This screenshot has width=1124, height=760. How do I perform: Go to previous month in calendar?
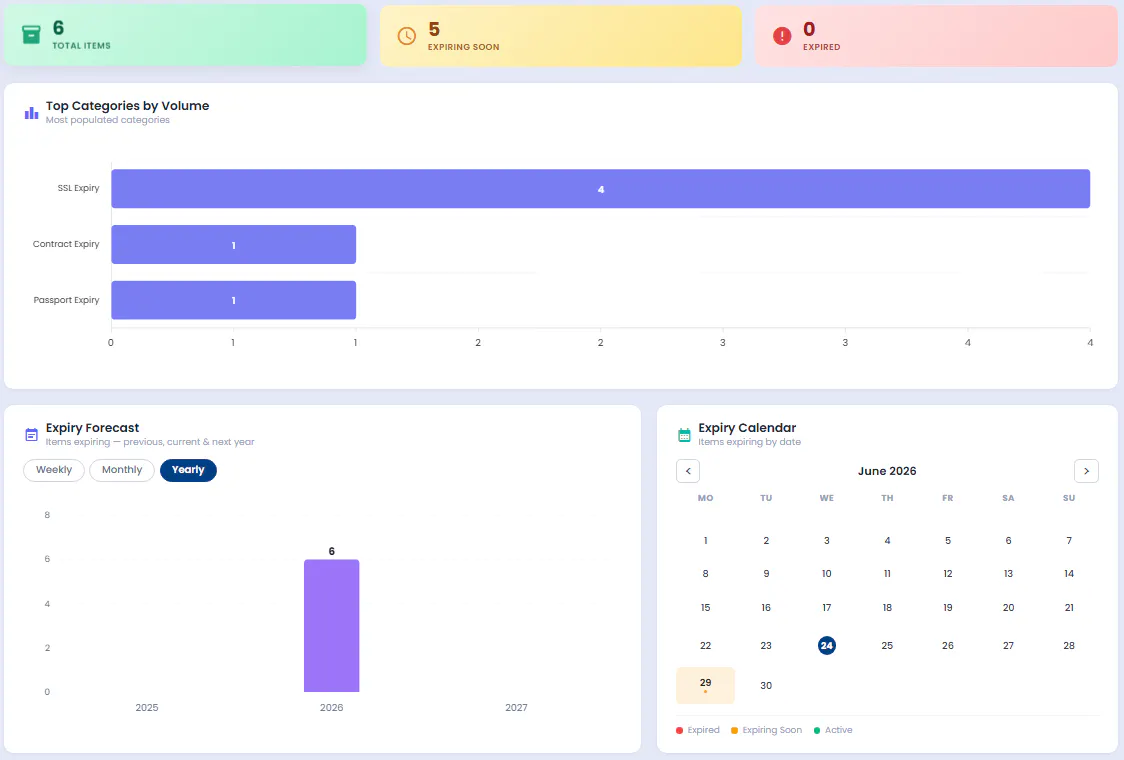tap(688, 471)
